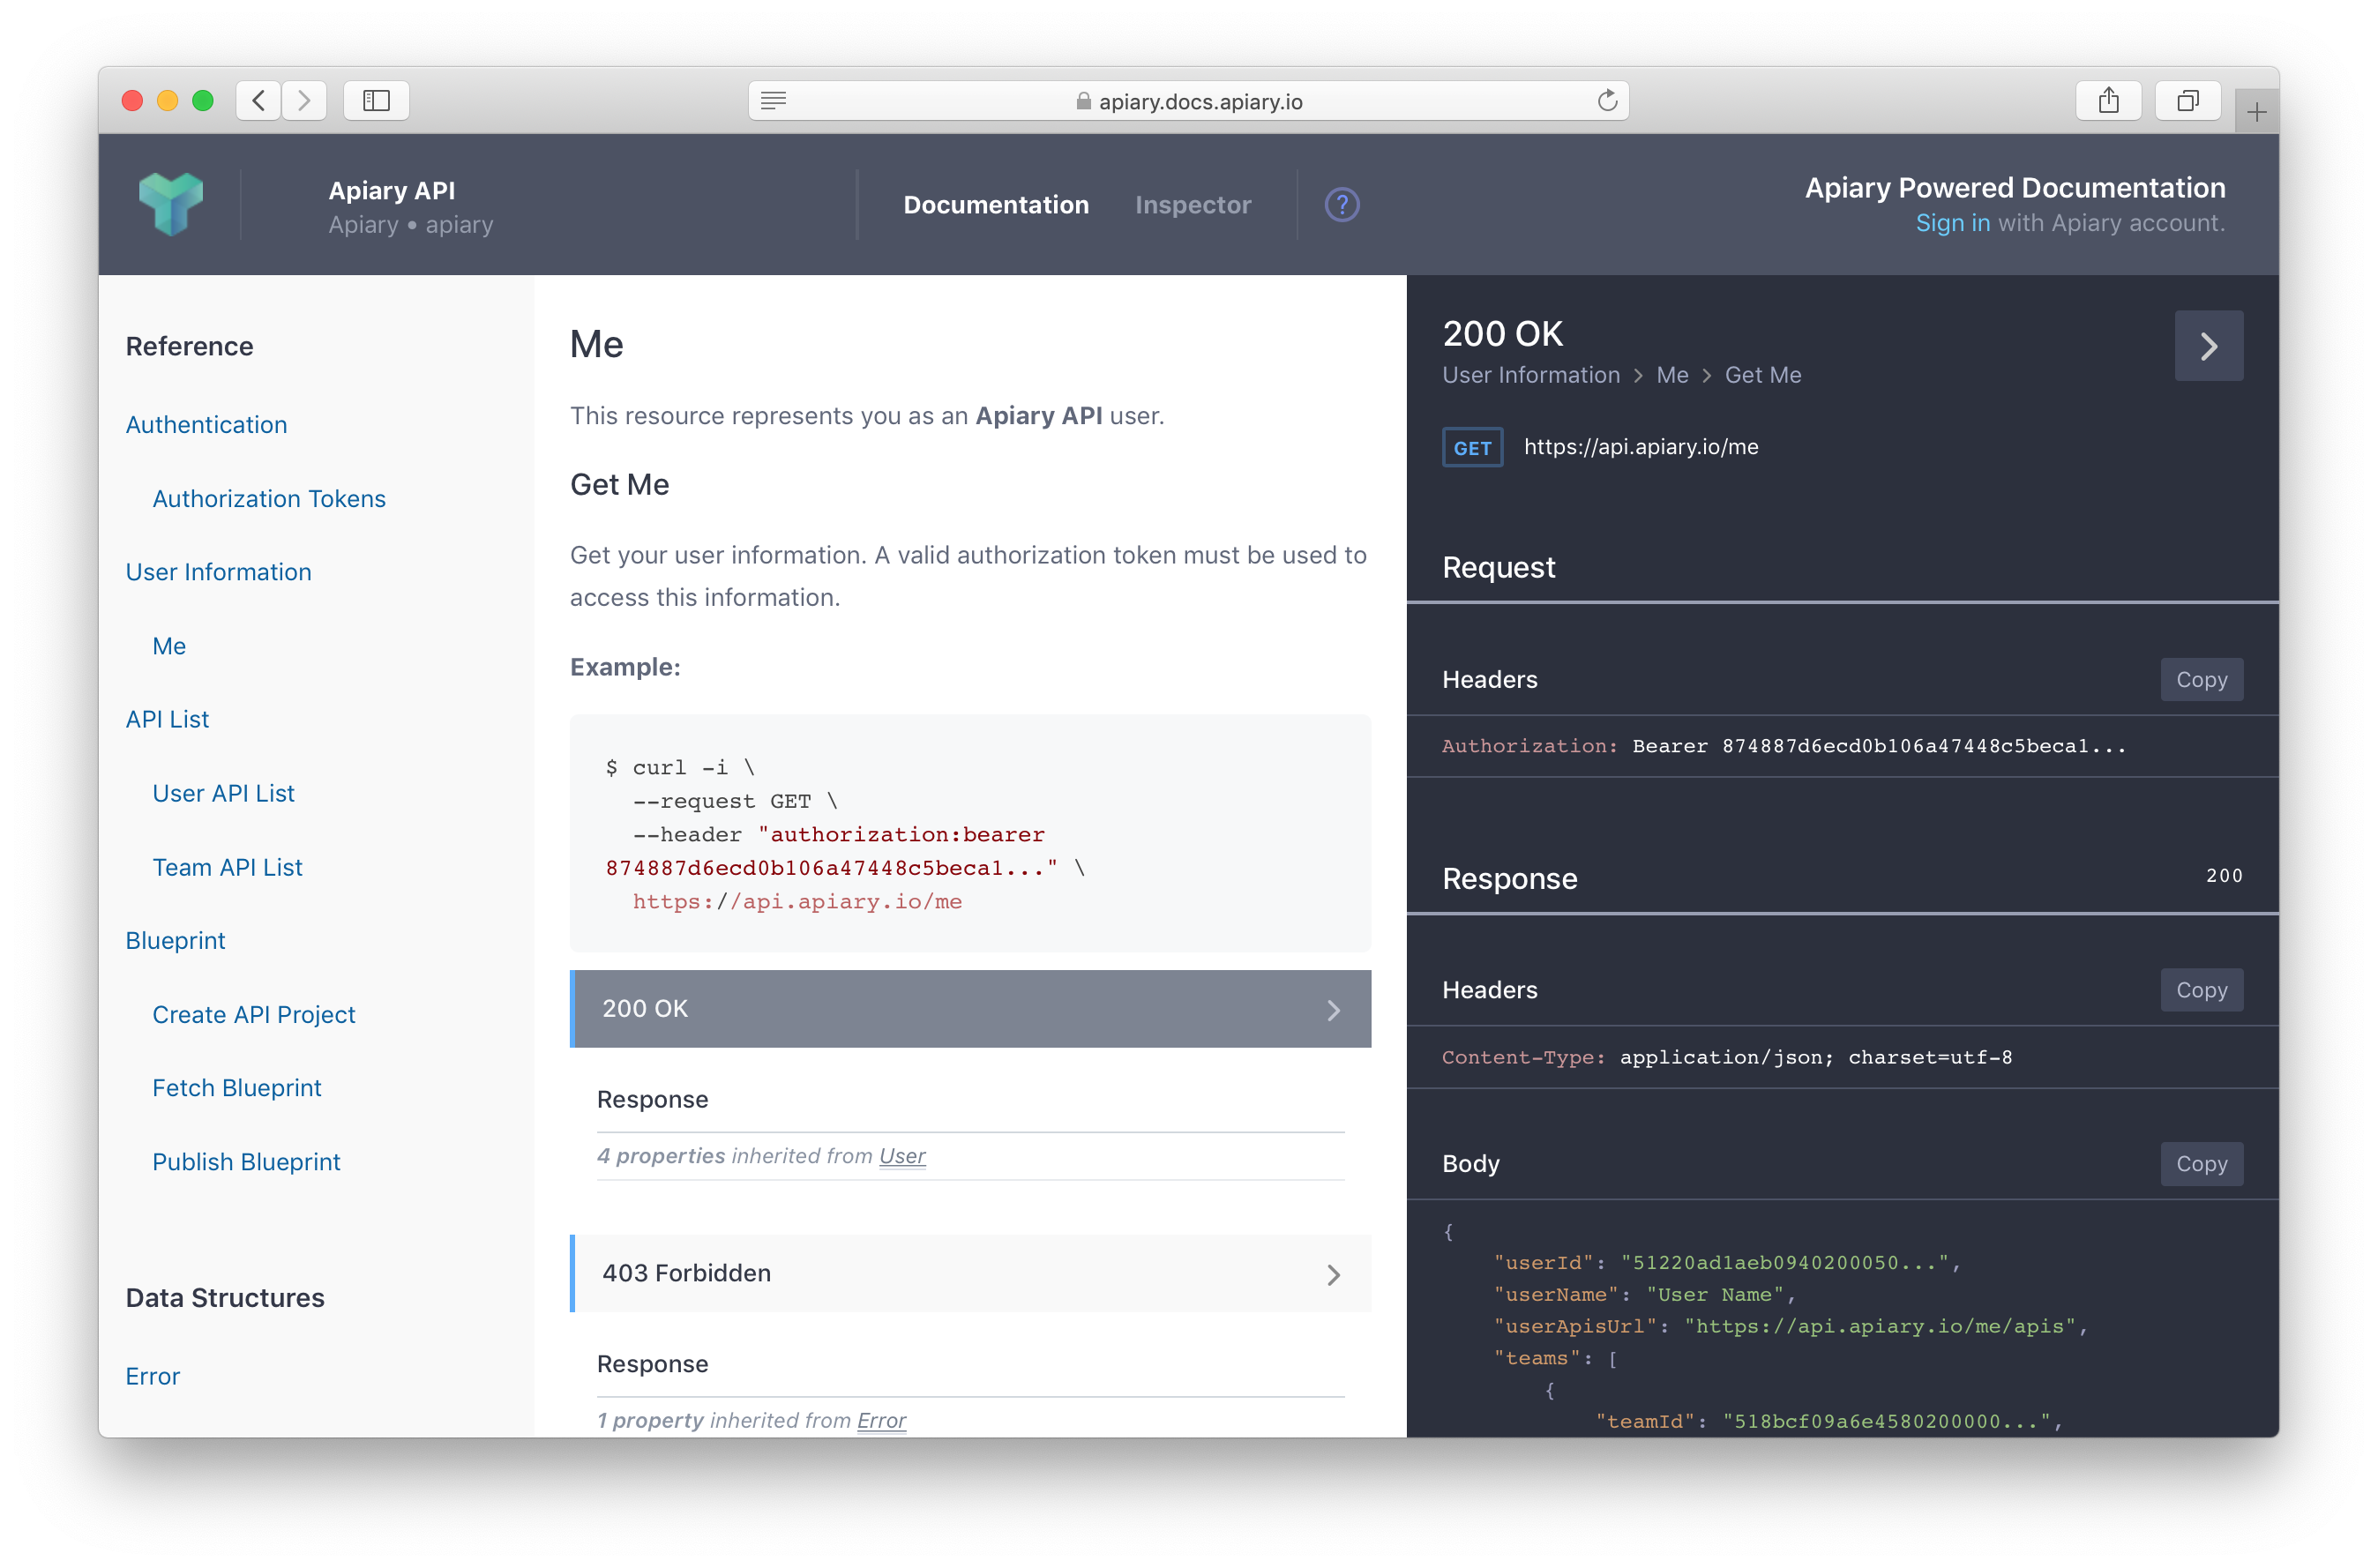Click the expand arrow for 200 OK panel

1335,1008
